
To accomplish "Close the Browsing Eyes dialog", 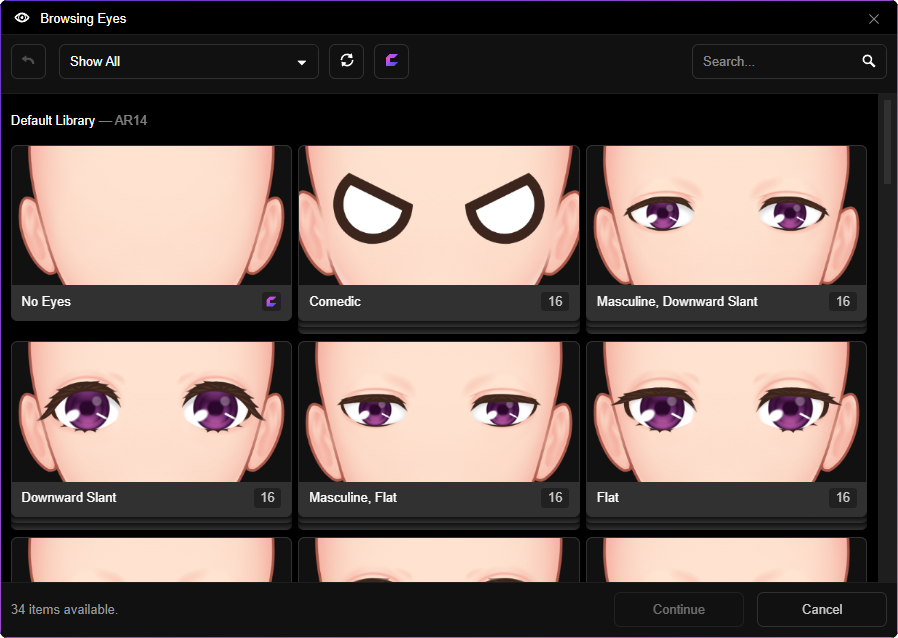I will click(x=874, y=19).
